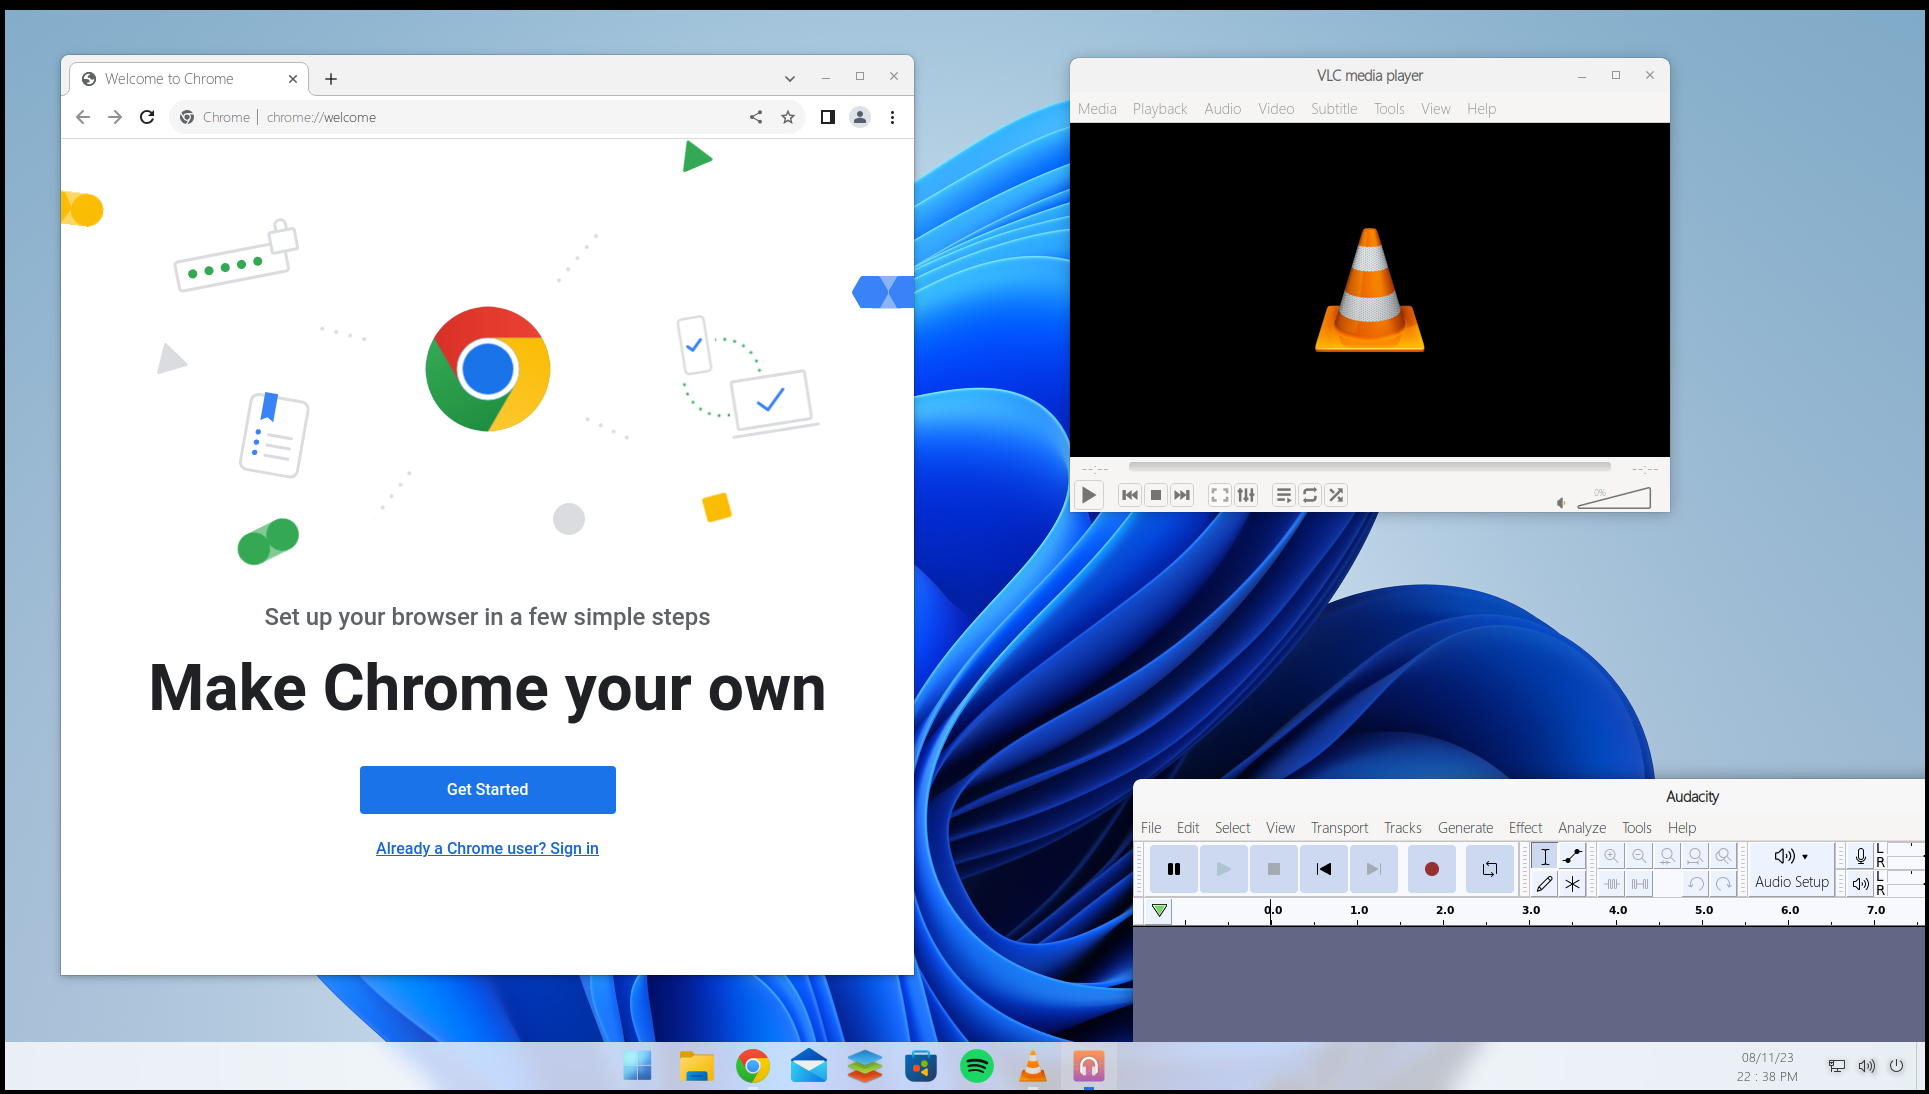Click Already a Chrome user sign-in link
The image size is (1929, 1094).
pos(487,848)
